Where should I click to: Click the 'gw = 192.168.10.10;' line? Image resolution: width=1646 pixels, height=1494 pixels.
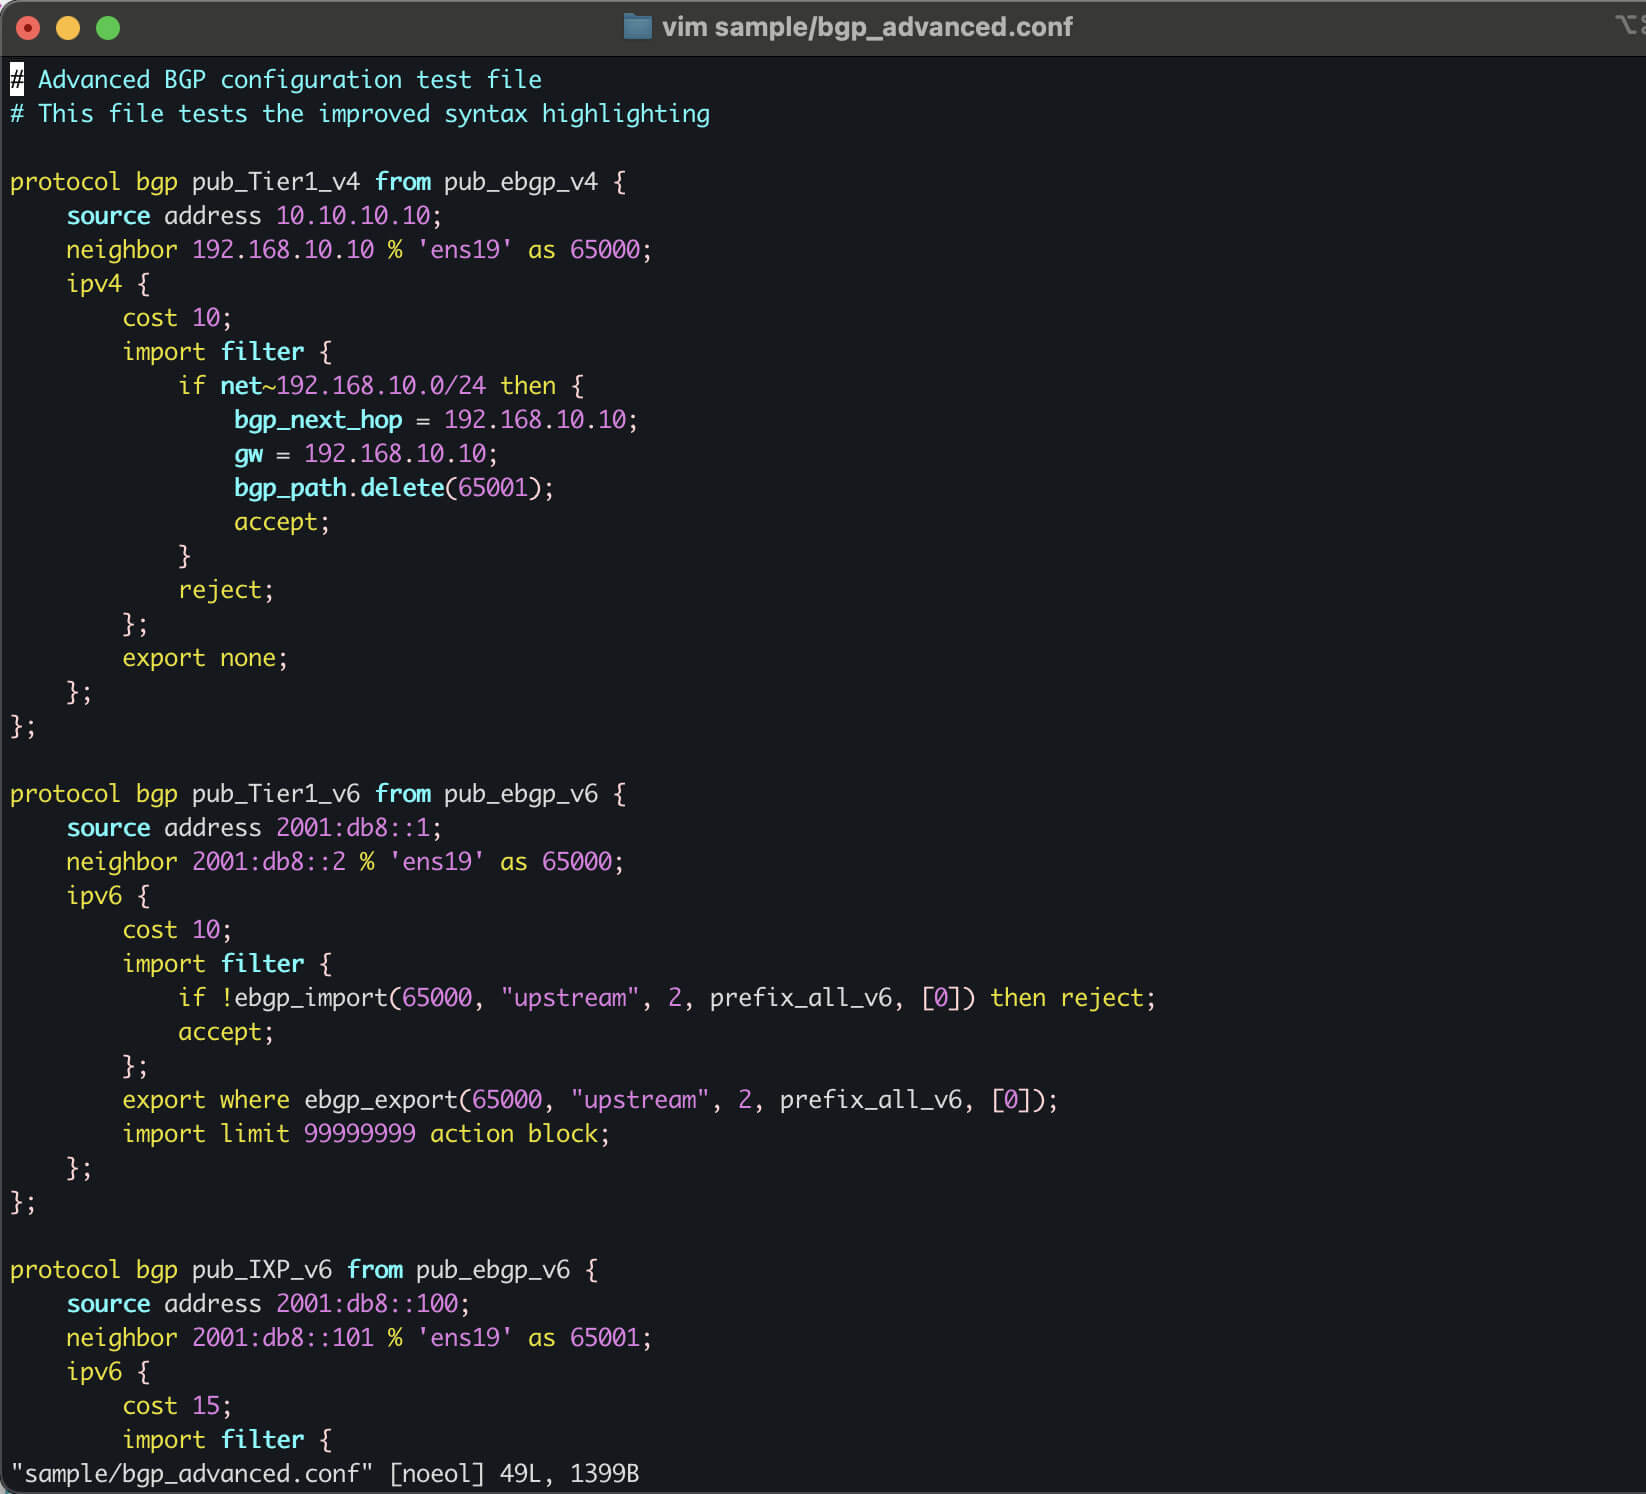pyautogui.click(x=366, y=454)
